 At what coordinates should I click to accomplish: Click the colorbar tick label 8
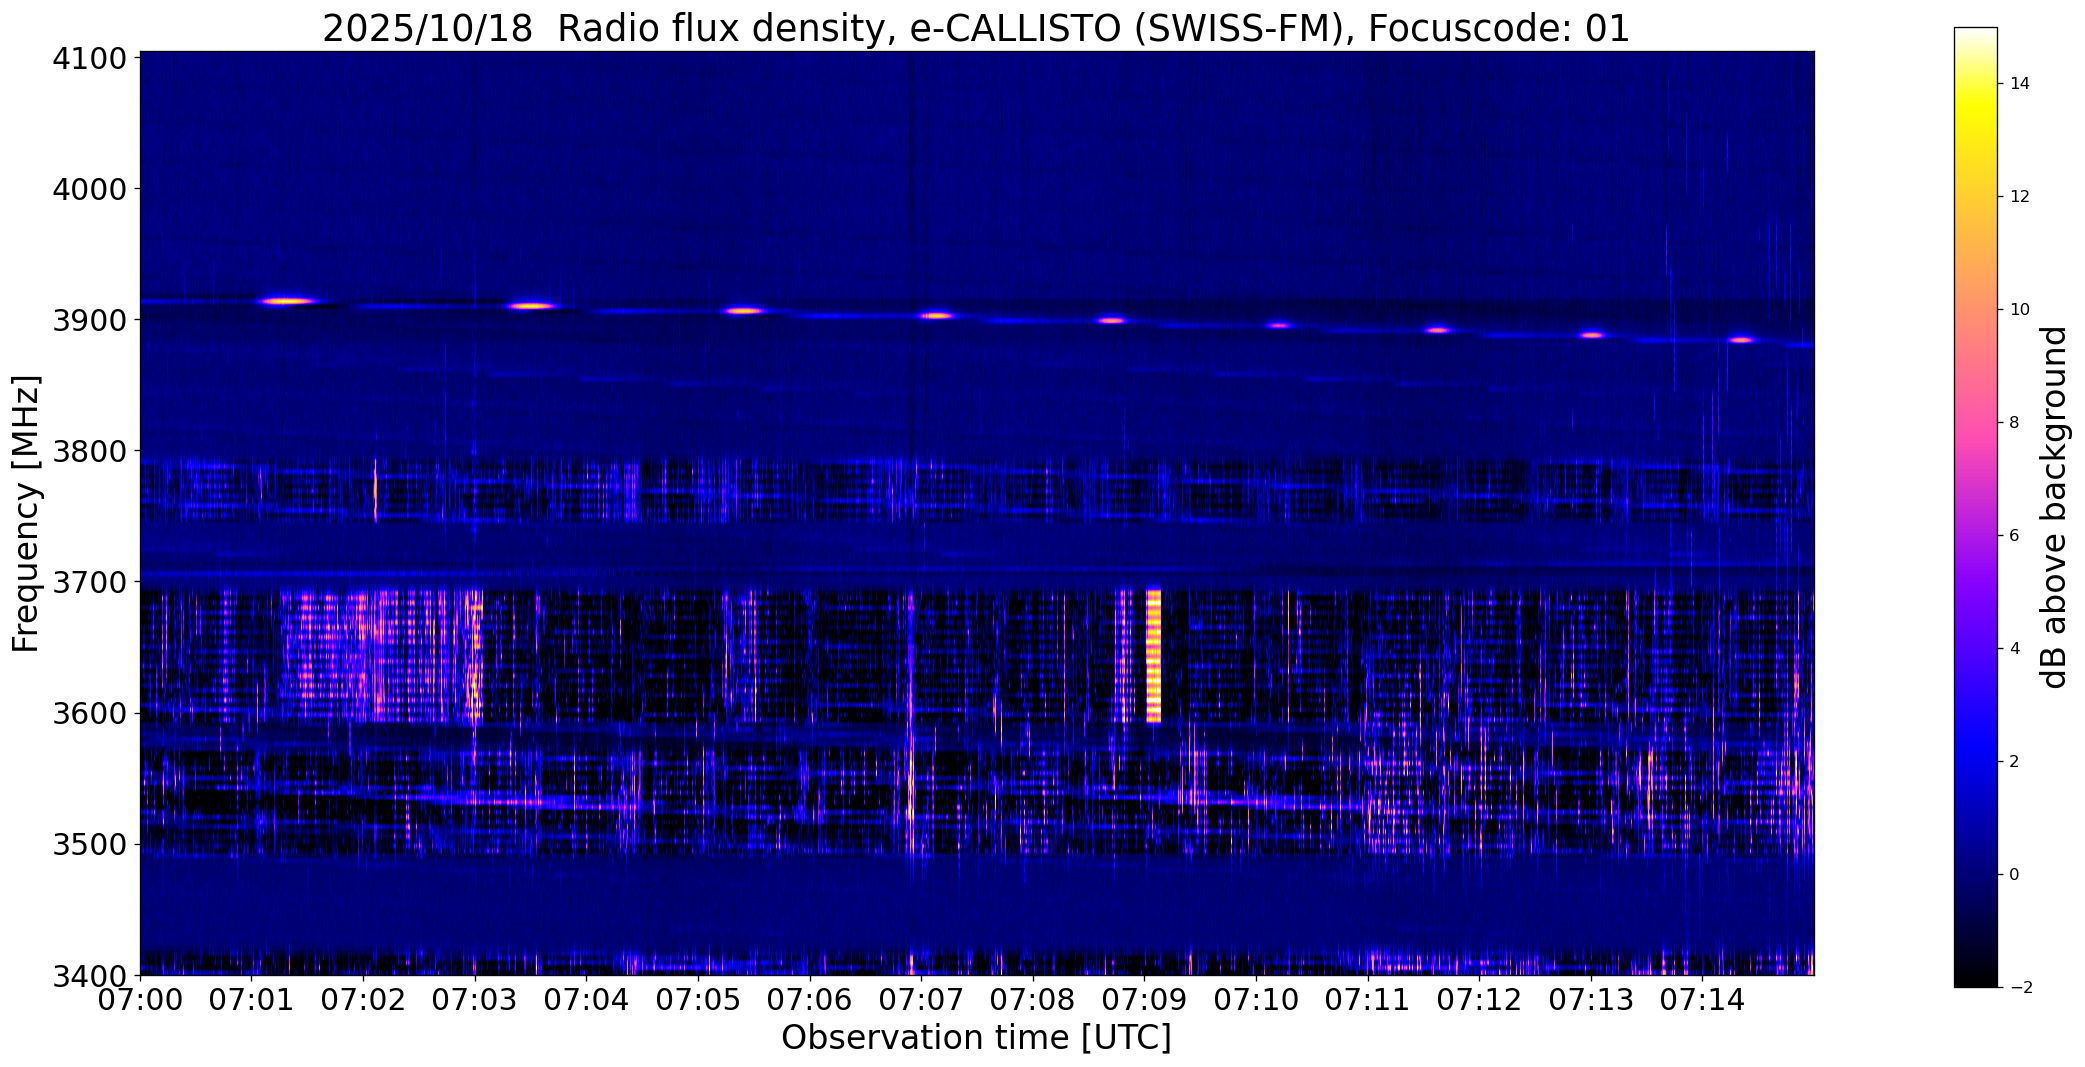[2014, 422]
